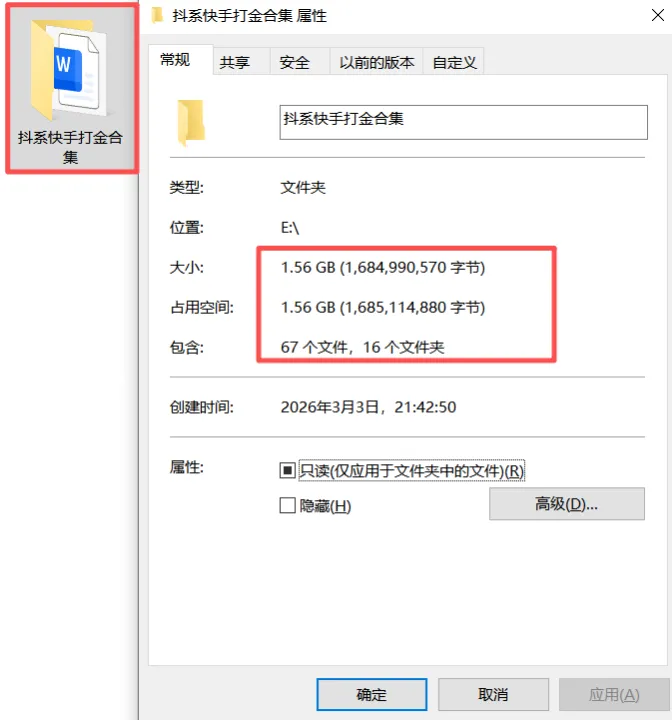Click the 只读(仅应用于文件夹中的文件) label
Image resolution: width=672 pixels, height=720 pixels.
(x=412, y=471)
